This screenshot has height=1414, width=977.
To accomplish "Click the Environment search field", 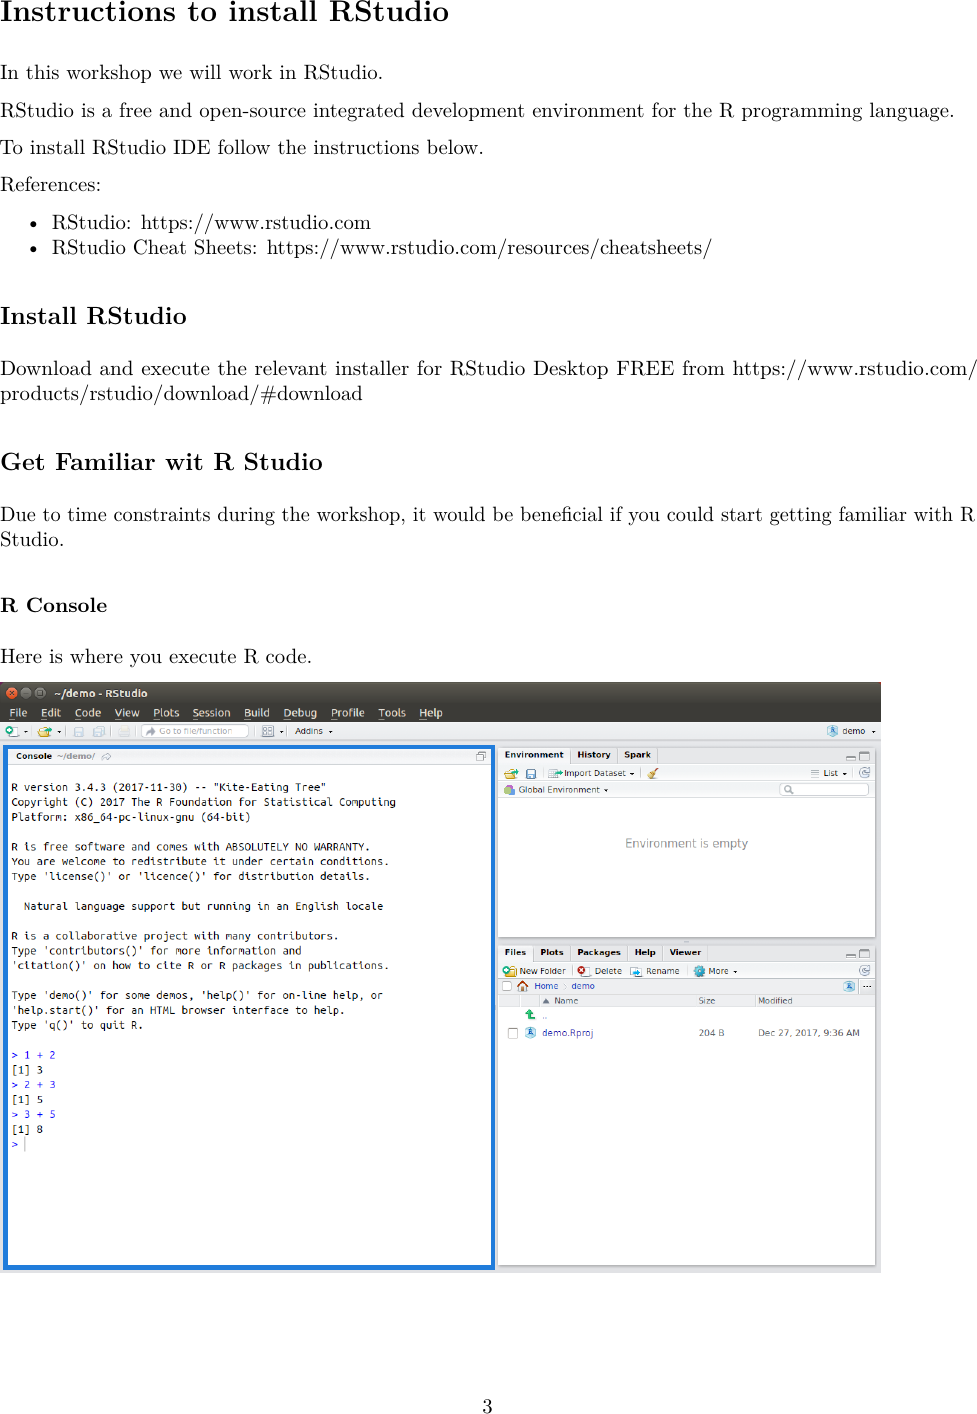I will 824,789.
